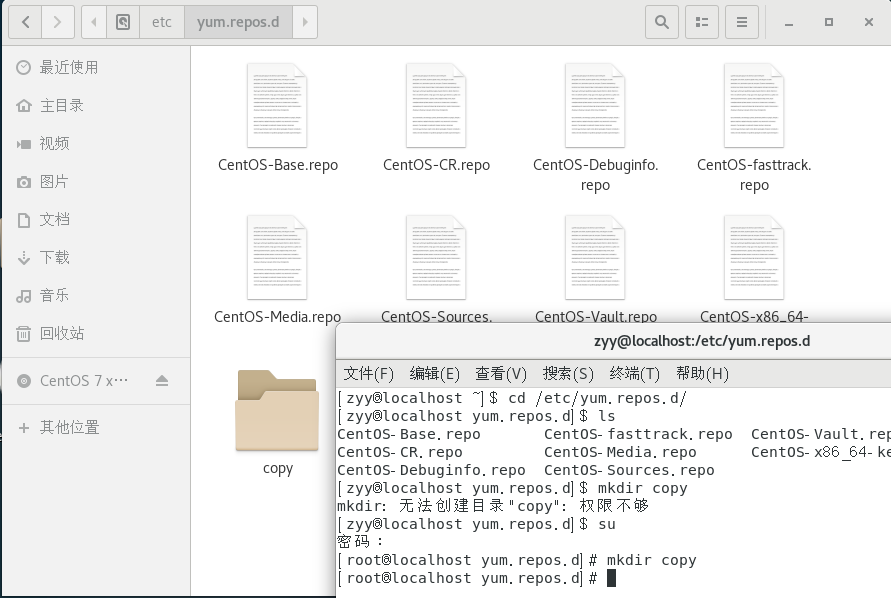Open Recent (最近使用) in sidebar

(x=95, y=68)
